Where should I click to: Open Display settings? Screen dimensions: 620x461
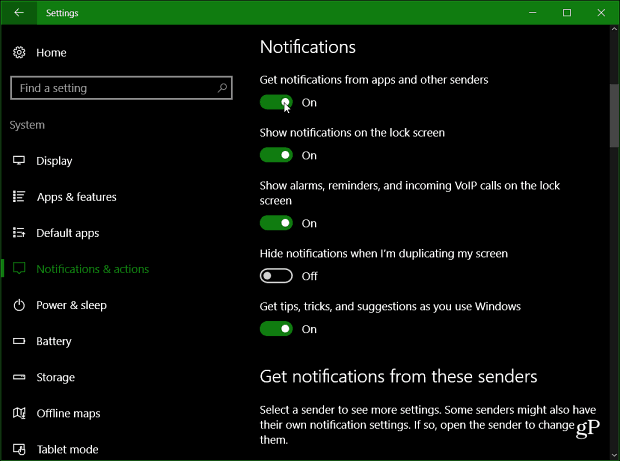click(54, 161)
